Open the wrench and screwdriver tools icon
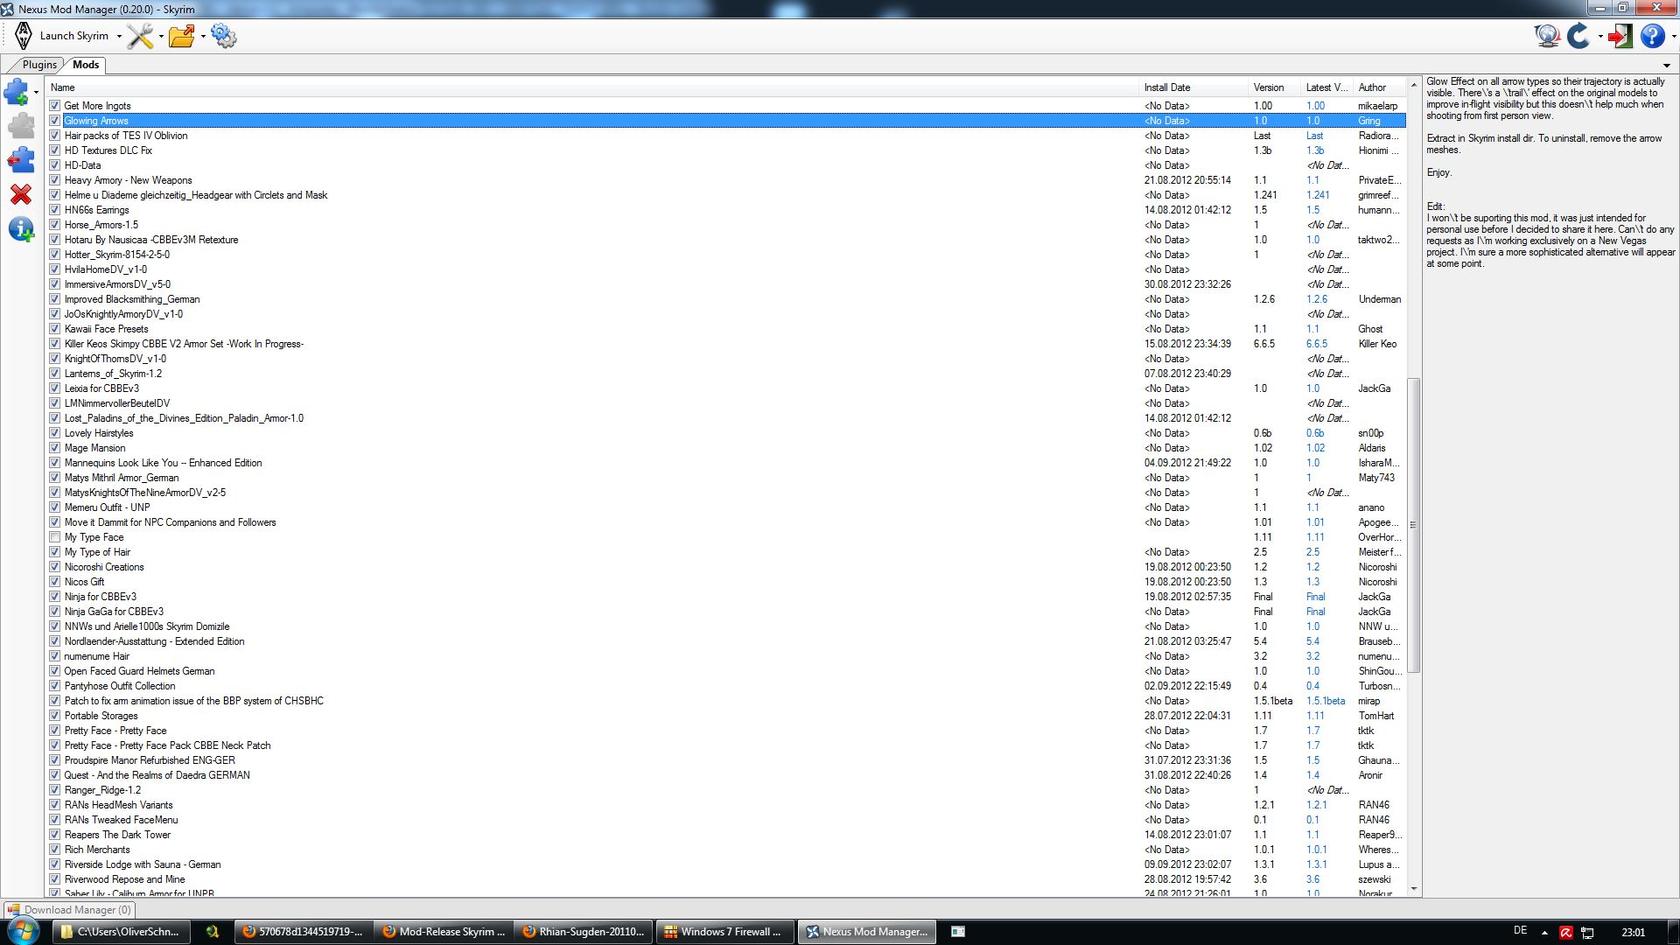1680x945 pixels. [140, 36]
